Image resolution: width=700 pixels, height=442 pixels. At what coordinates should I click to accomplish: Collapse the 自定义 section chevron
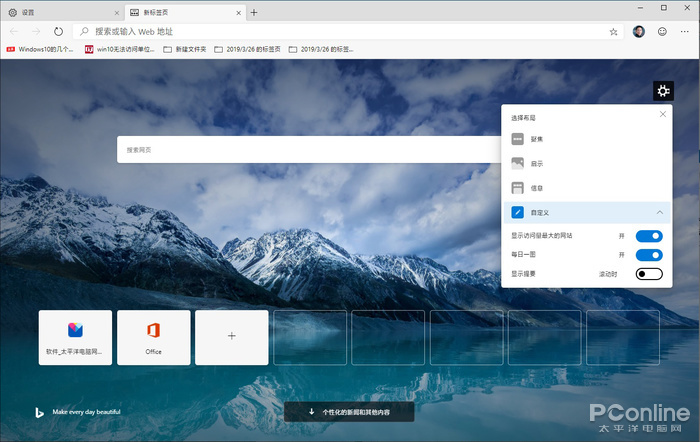pyautogui.click(x=660, y=213)
